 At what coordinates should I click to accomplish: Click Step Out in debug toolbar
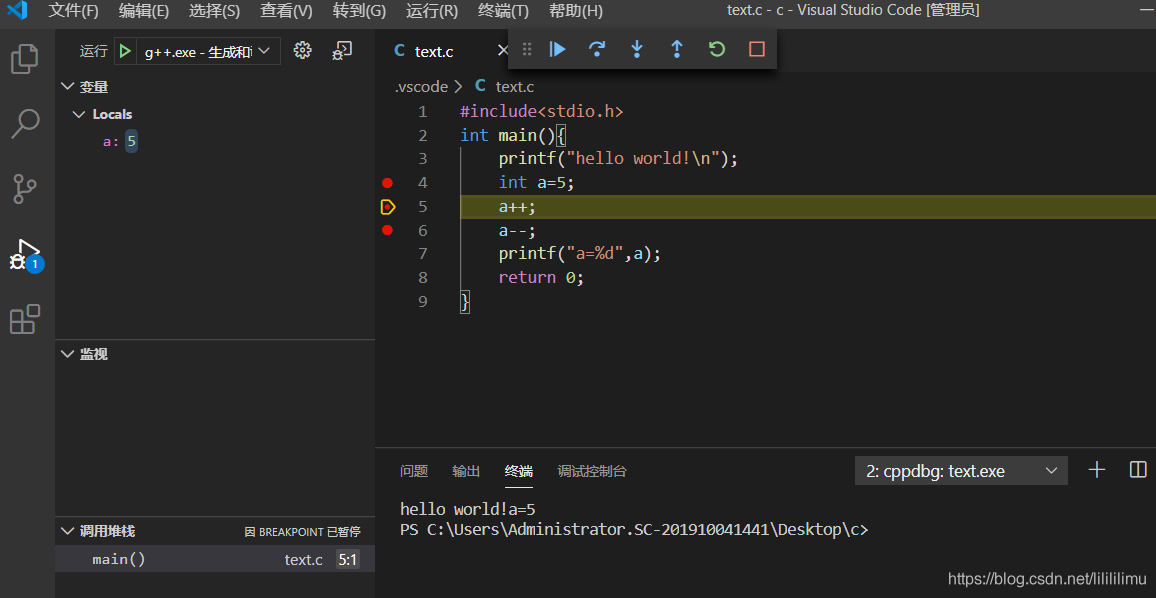(x=676, y=49)
